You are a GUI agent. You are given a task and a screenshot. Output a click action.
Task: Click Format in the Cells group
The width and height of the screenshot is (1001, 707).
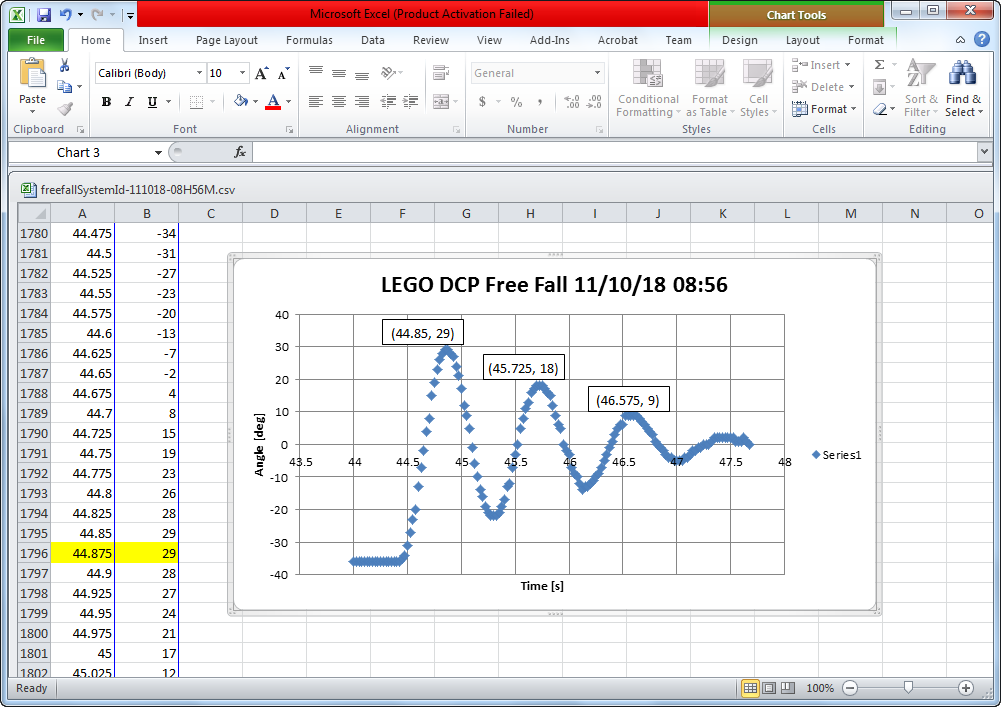(824, 109)
